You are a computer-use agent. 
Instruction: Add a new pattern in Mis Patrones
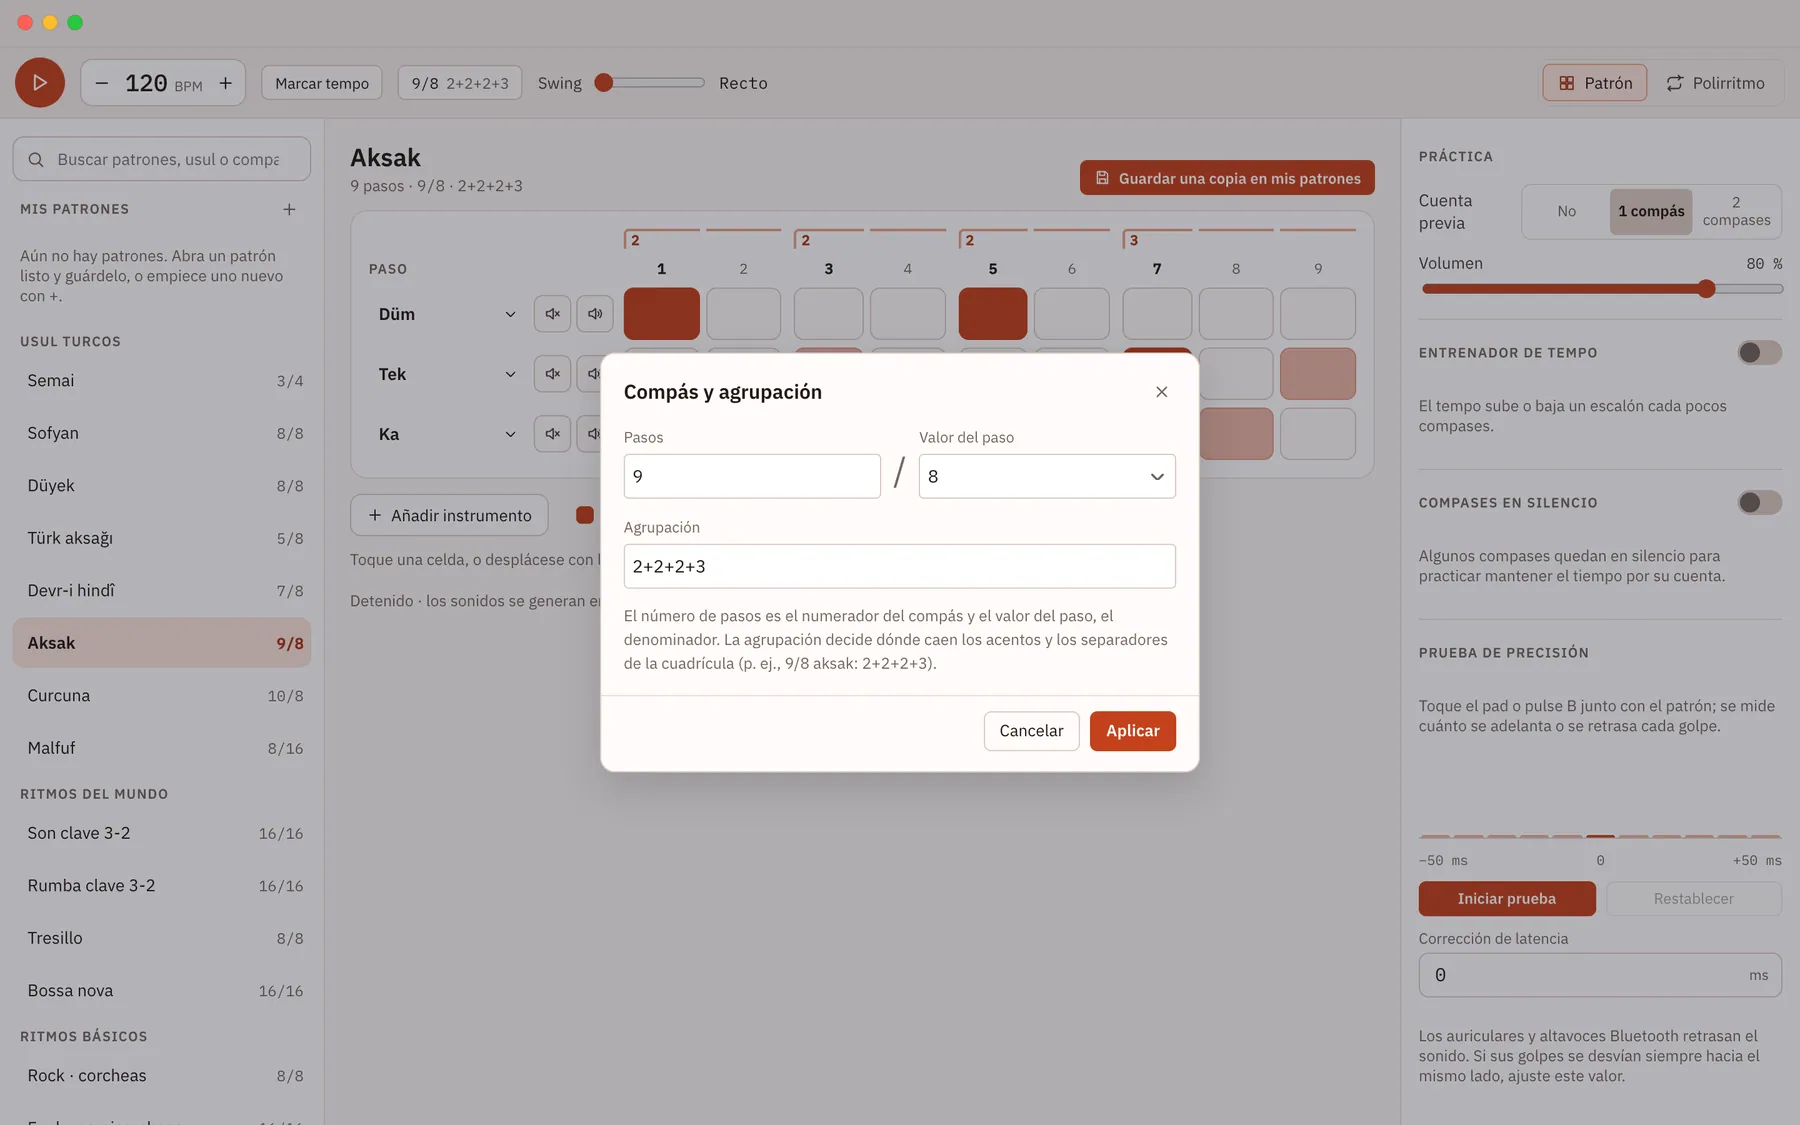289,209
